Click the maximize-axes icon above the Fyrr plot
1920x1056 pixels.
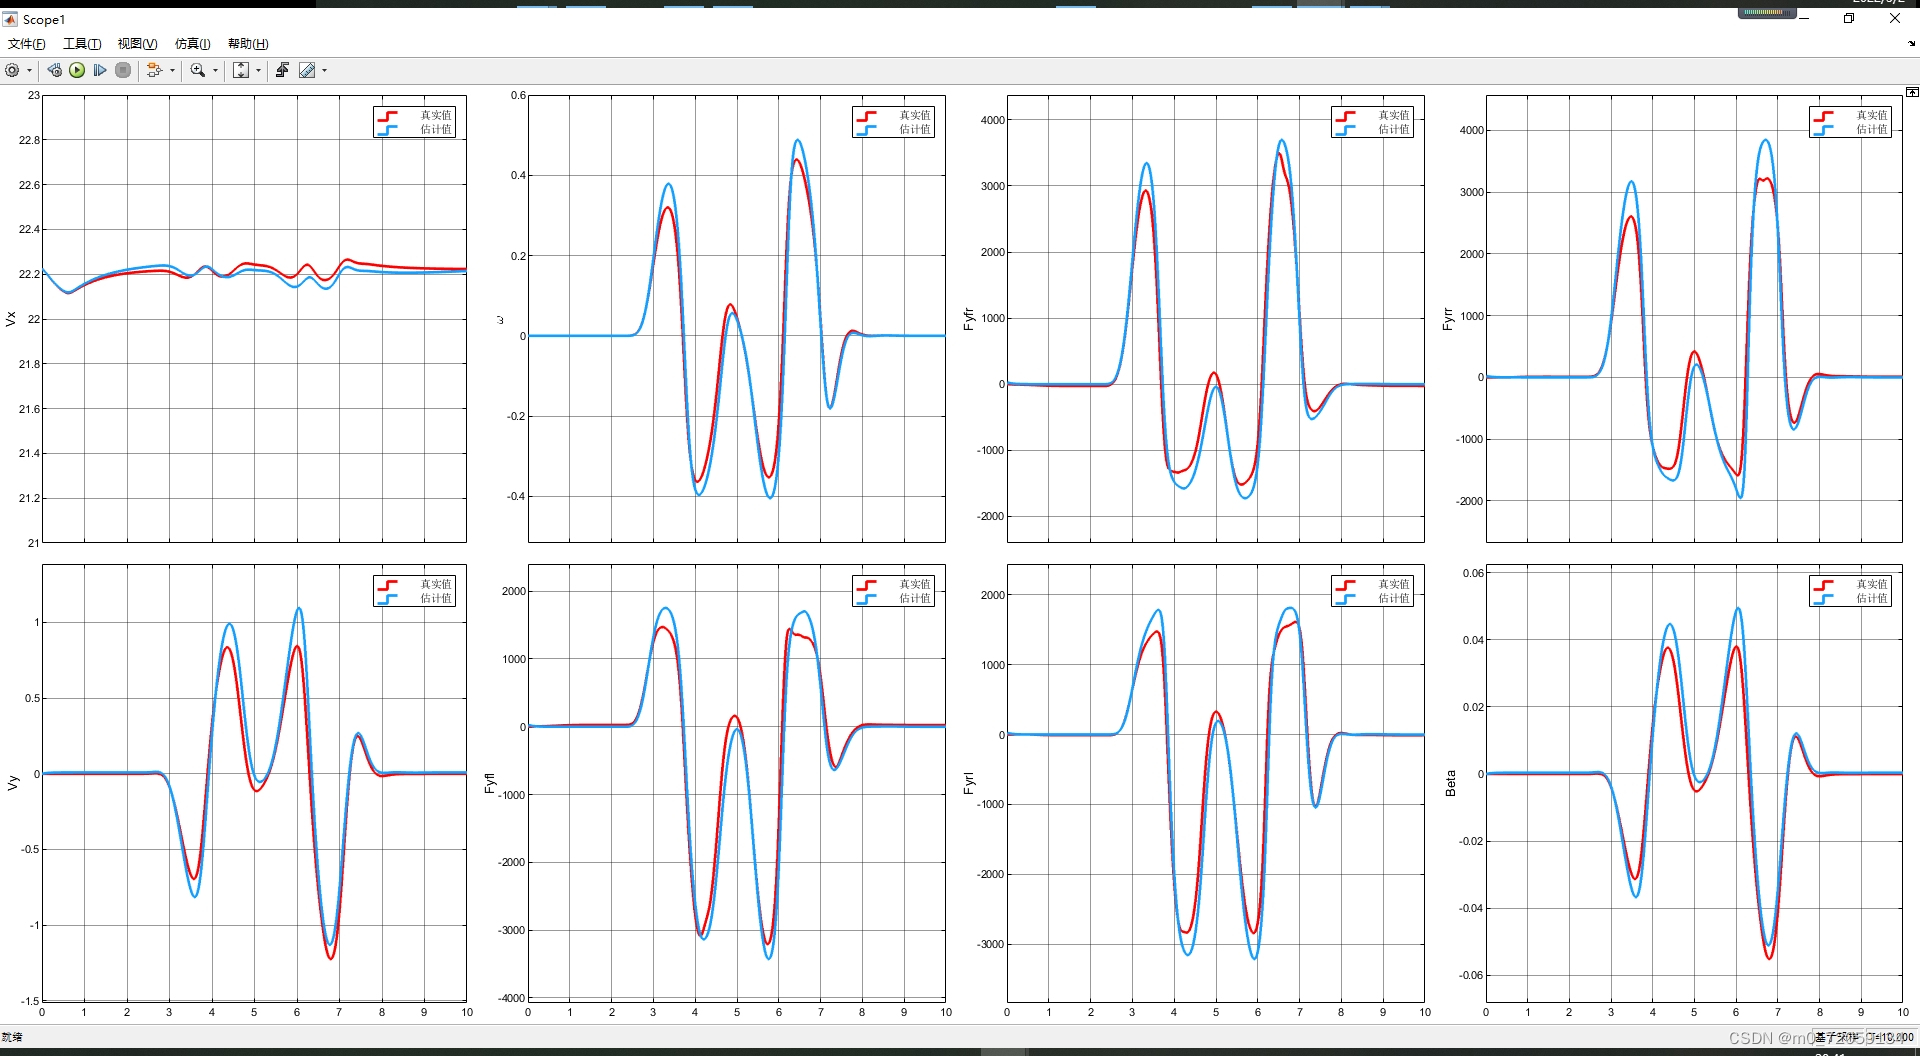1912,92
